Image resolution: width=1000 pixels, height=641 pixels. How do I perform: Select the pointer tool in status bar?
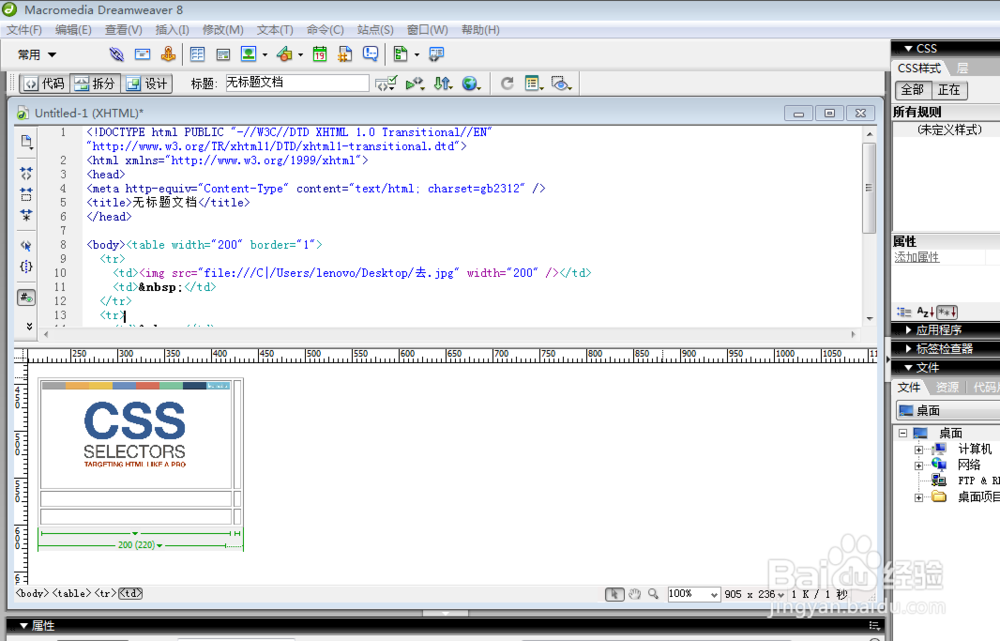tap(614, 594)
